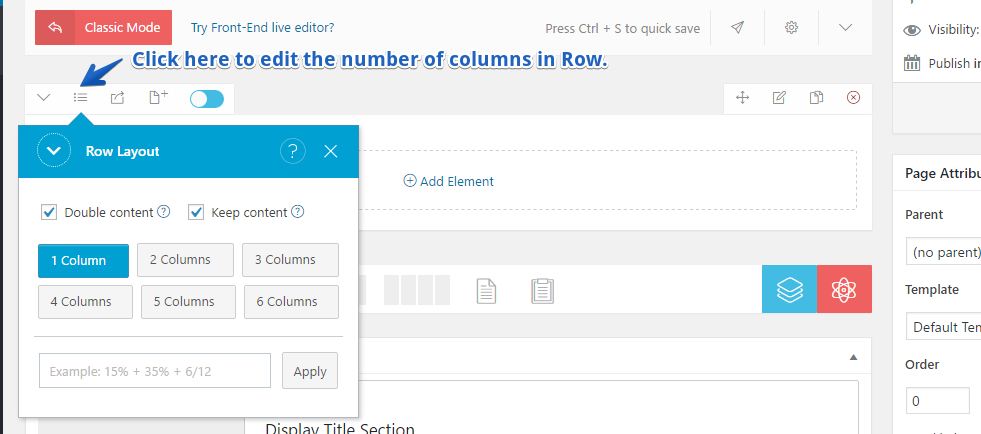Open the edit row pencil icon
The width and height of the screenshot is (981, 434).
pyautogui.click(x=779, y=98)
